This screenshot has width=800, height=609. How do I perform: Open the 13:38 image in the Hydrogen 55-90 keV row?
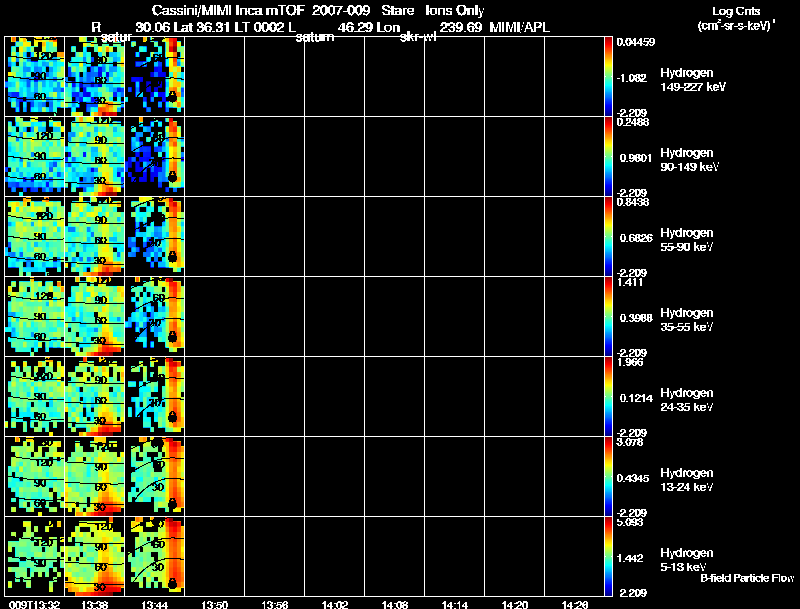[x=95, y=237]
